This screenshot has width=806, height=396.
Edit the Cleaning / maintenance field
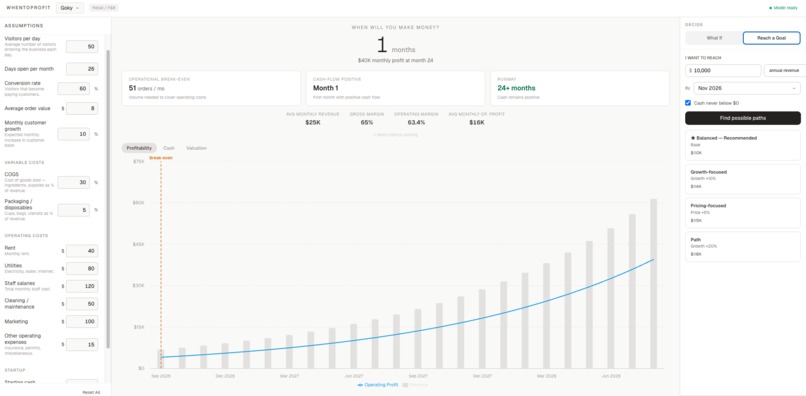[x=82, y=304]
